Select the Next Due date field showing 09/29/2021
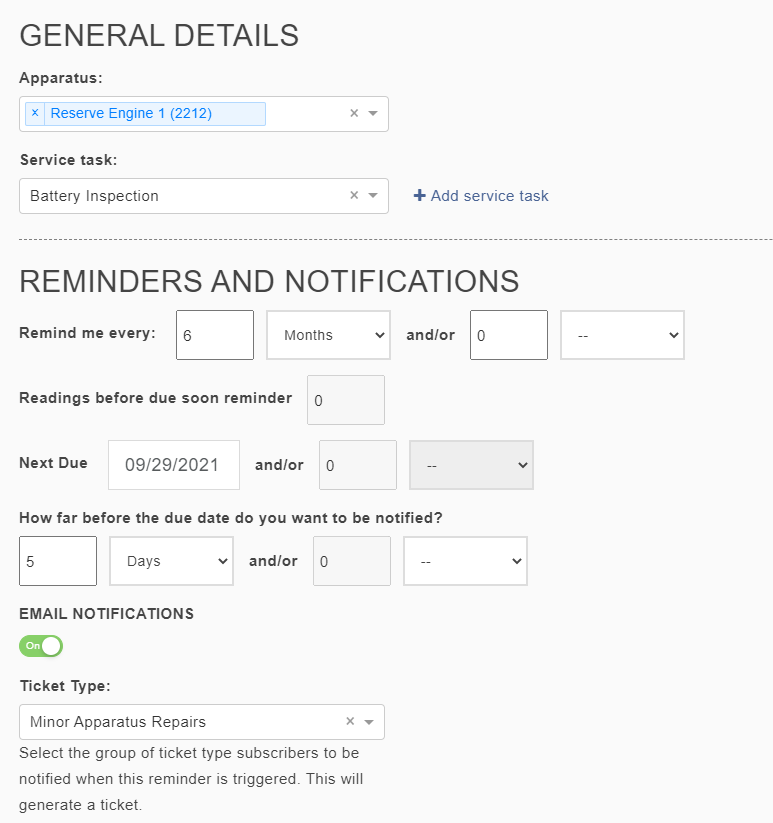 [x=173, y=464]
